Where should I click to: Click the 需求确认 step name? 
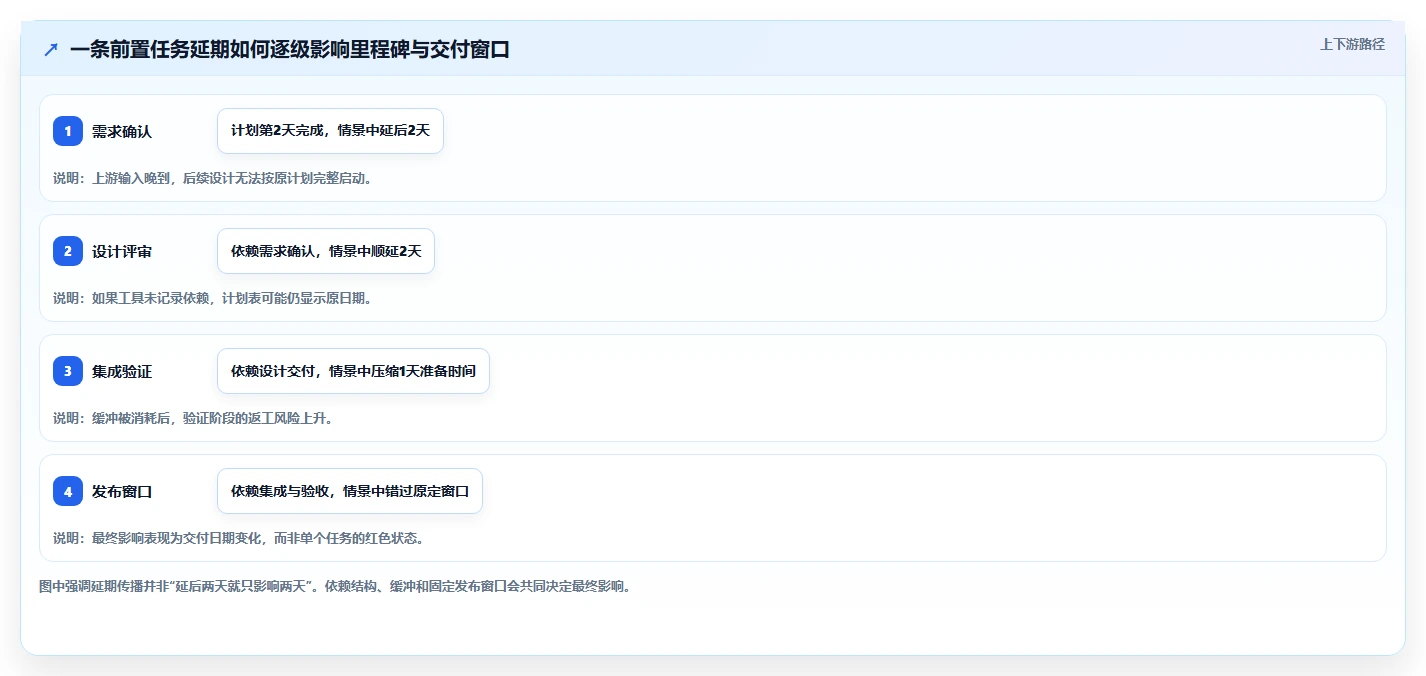tap(122, 131)
